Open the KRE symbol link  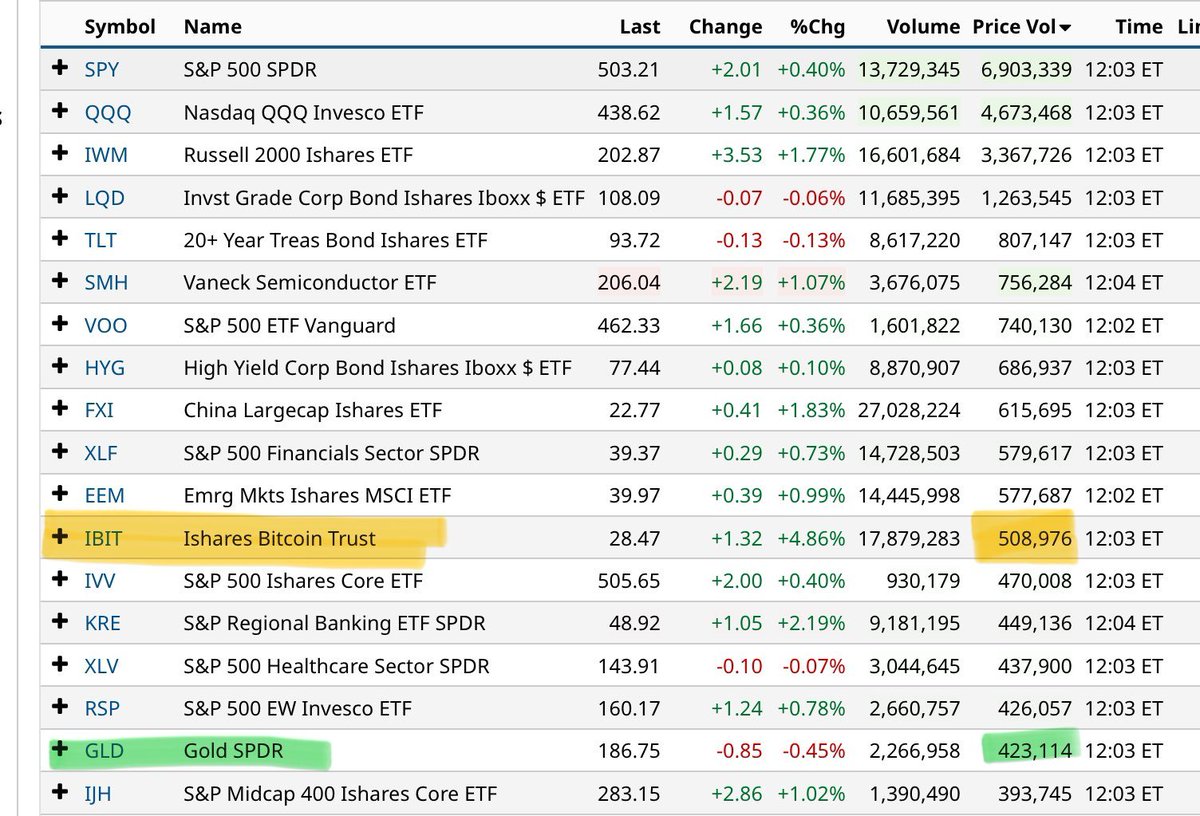tap(102, 624)
